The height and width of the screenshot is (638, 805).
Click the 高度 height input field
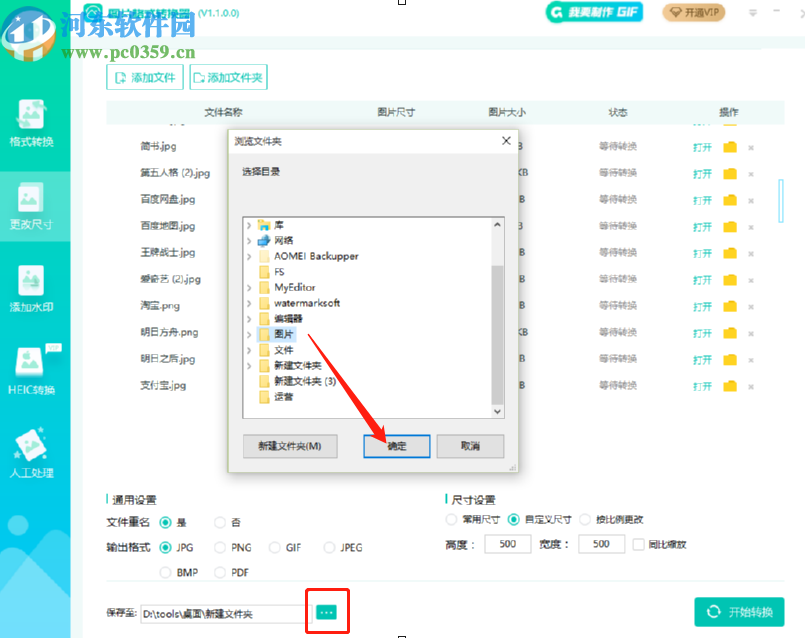(506, 543)
